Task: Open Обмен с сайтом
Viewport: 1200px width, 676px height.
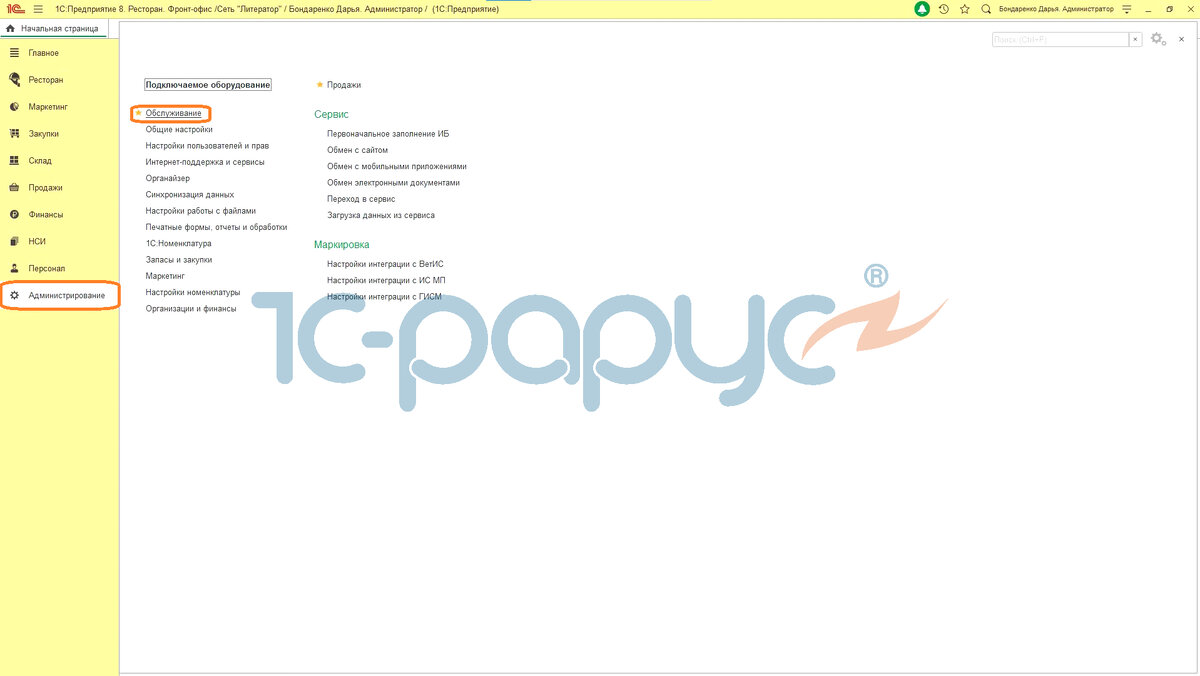Action: (x=358, y=150)
